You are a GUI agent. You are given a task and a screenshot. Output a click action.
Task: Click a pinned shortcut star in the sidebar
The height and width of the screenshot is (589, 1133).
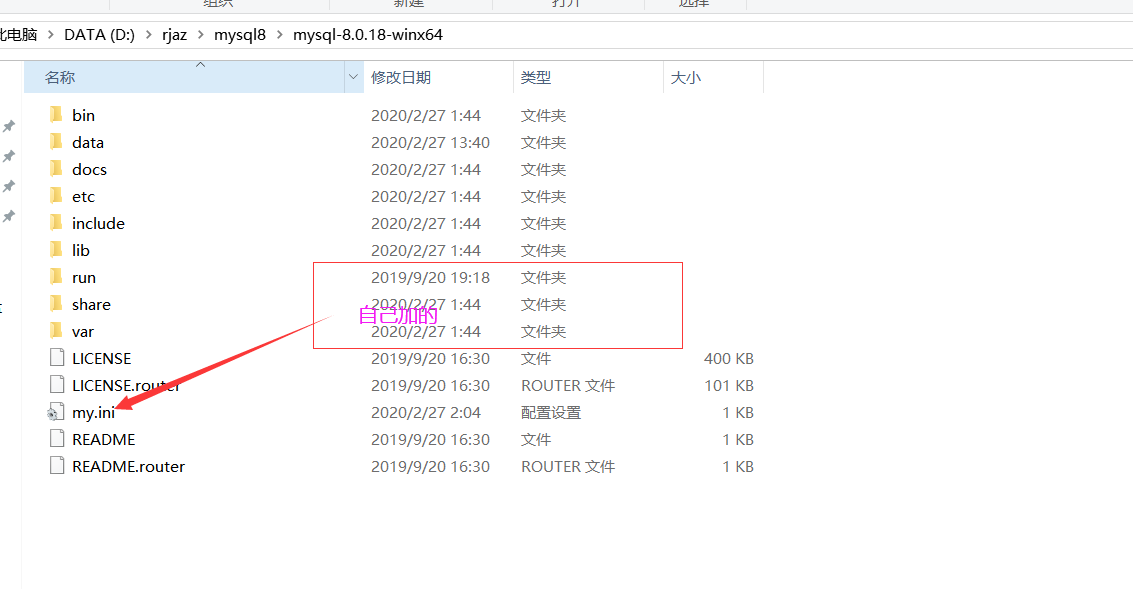[9, 127]
